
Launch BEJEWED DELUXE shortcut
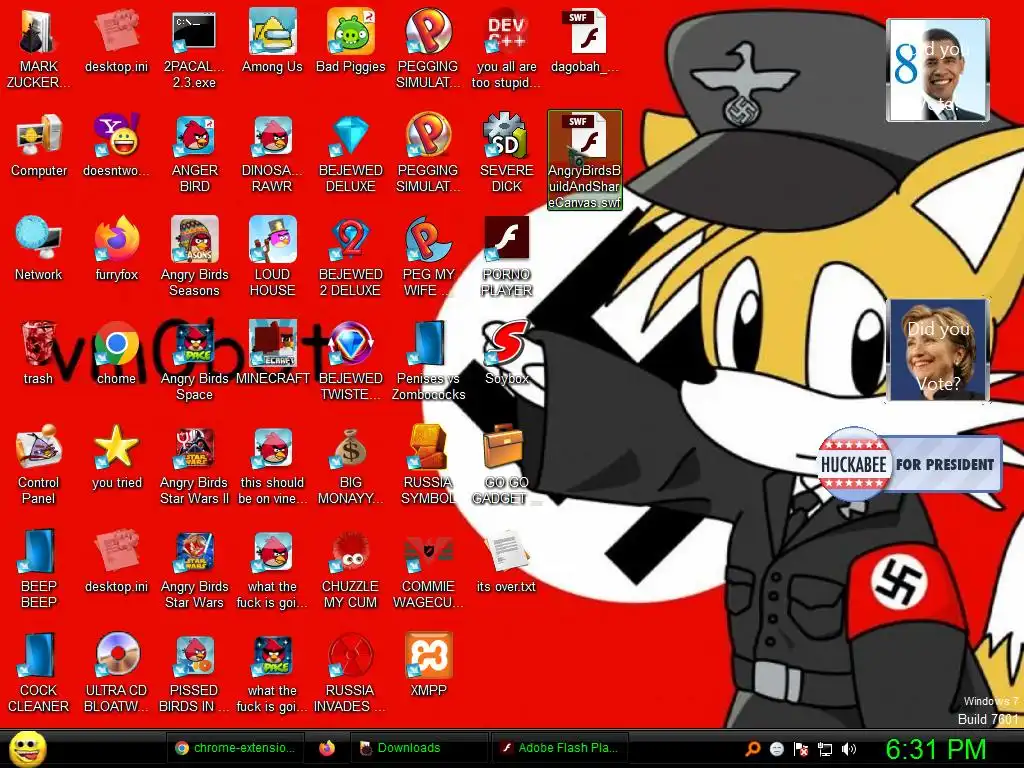click(351, 153)
